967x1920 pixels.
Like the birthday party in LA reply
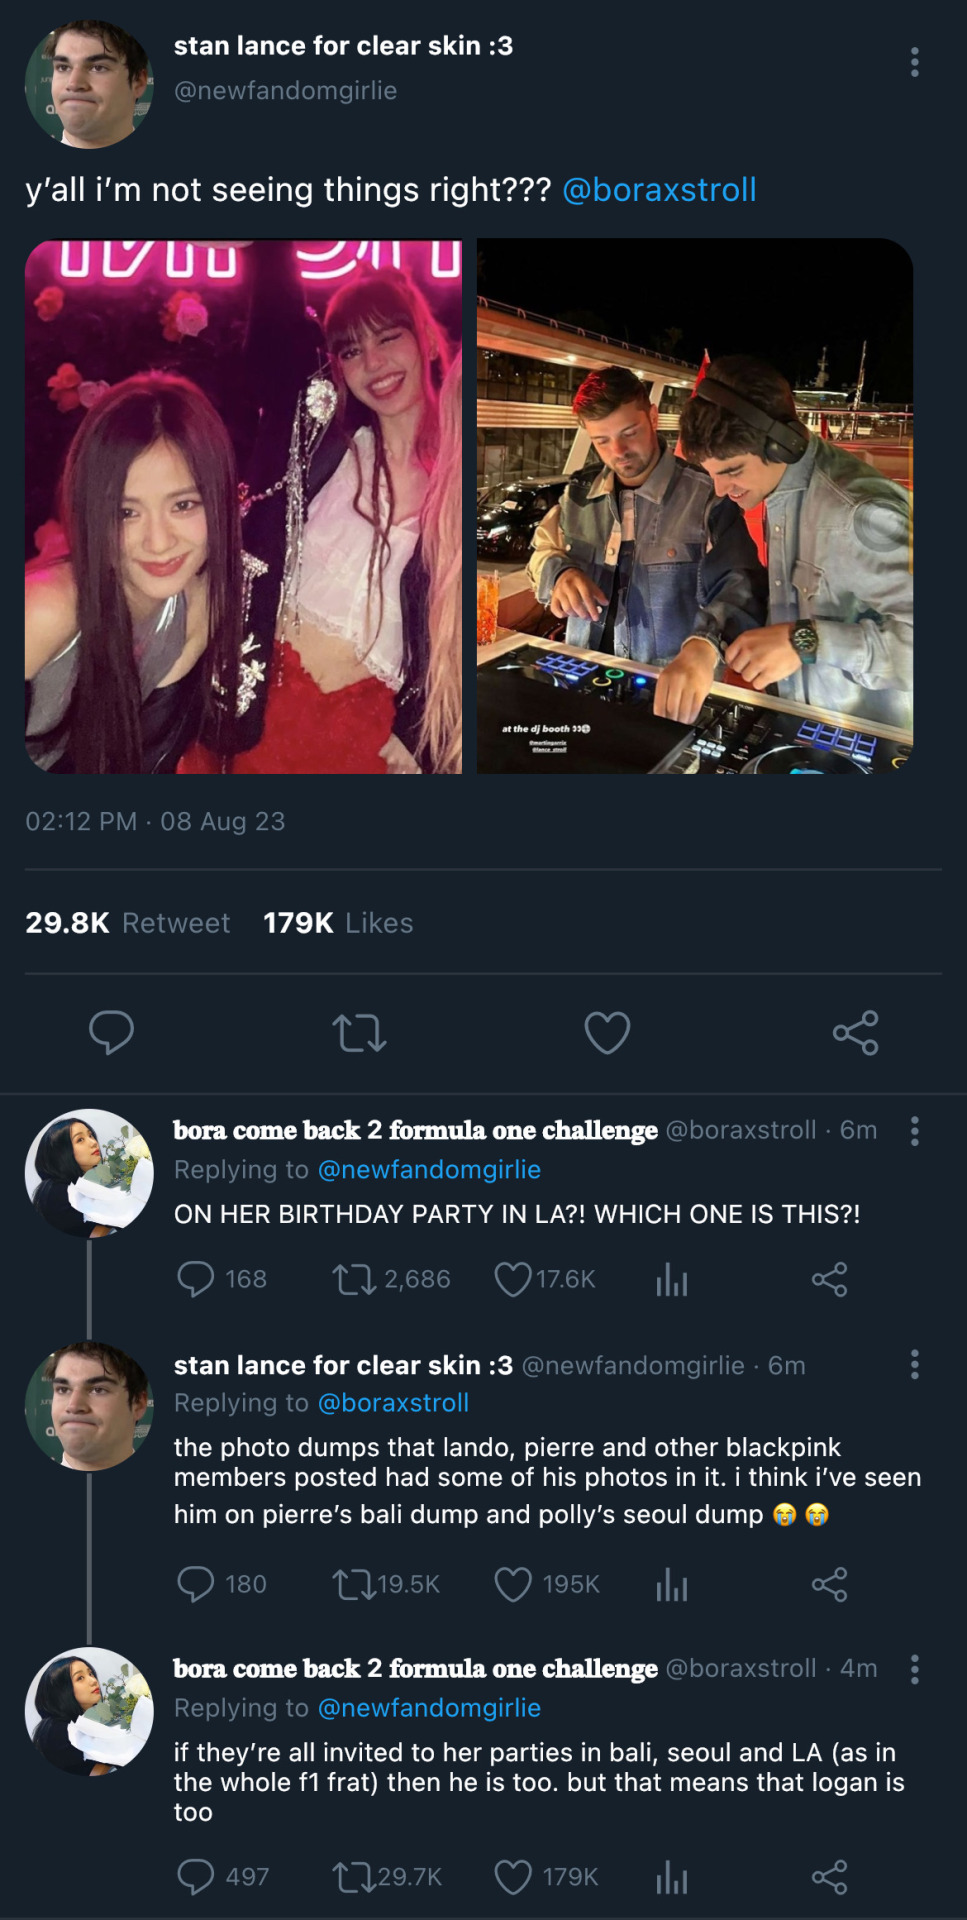point(513,1279)
